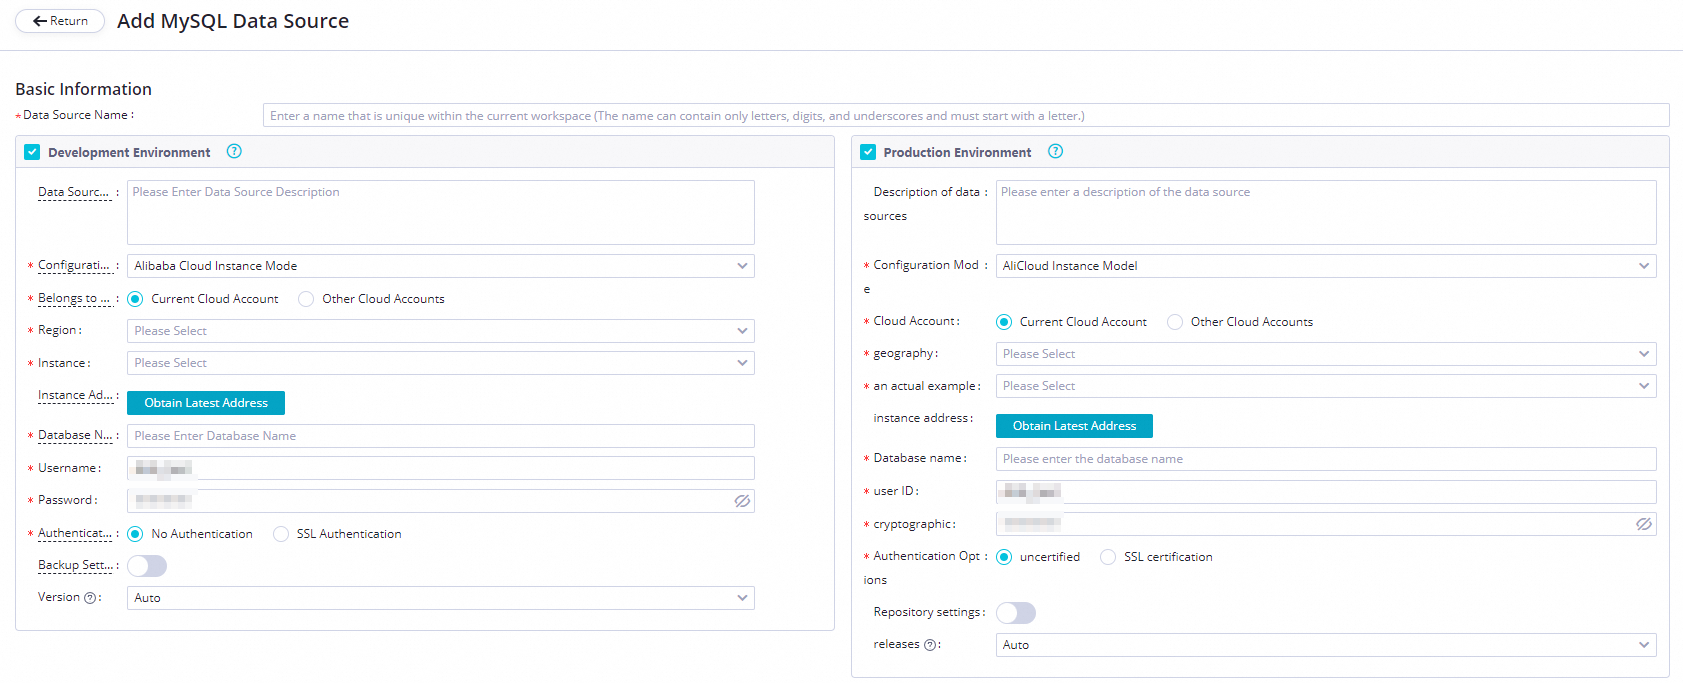This screenshot has height=683, width=1683.
Task: Click the Data Source Name input field
Action: point(965,116)
